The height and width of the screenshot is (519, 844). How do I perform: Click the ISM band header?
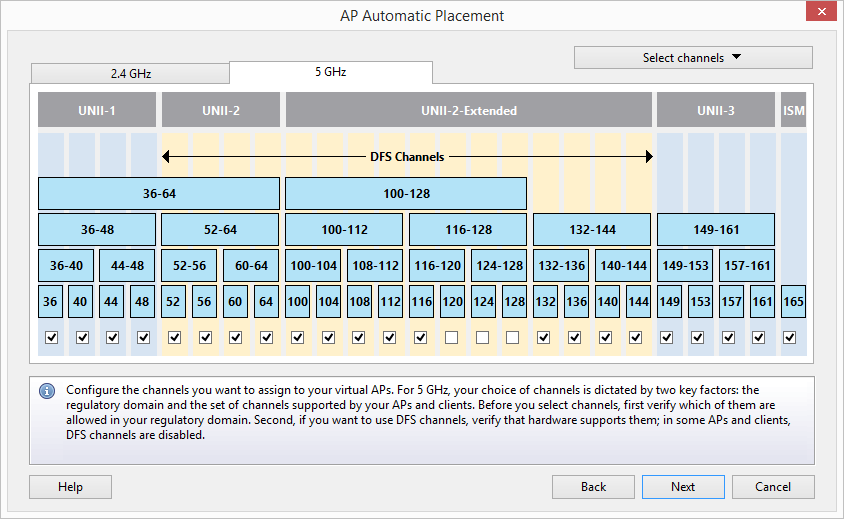(793, 110)
